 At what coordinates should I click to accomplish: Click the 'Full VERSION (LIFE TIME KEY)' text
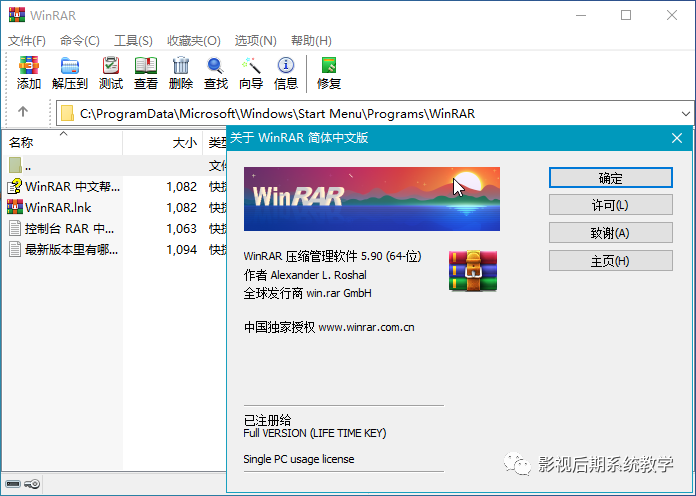(315, 433)
